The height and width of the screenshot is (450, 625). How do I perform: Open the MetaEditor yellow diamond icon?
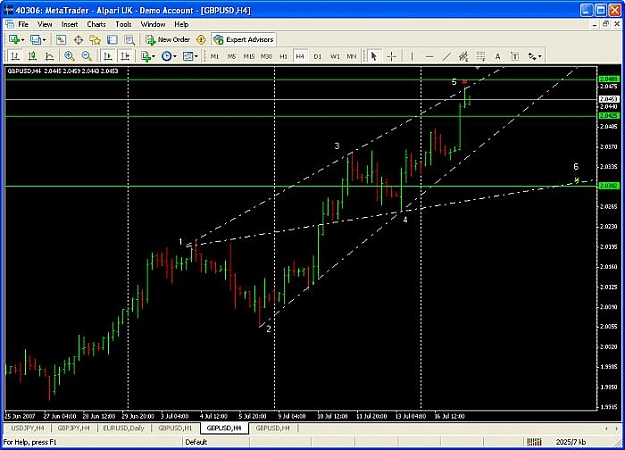click(x=201, y=39)
